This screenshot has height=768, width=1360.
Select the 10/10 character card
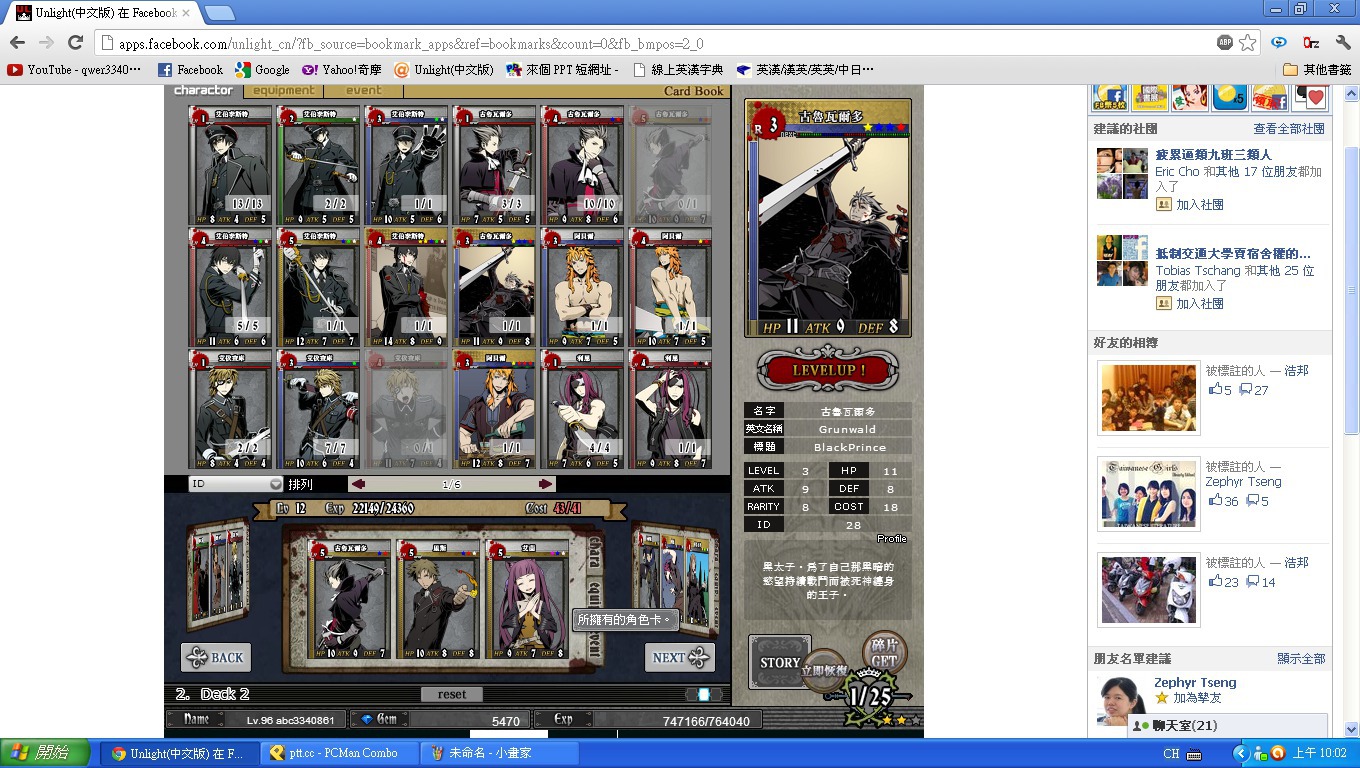click(x=582, y=165)
